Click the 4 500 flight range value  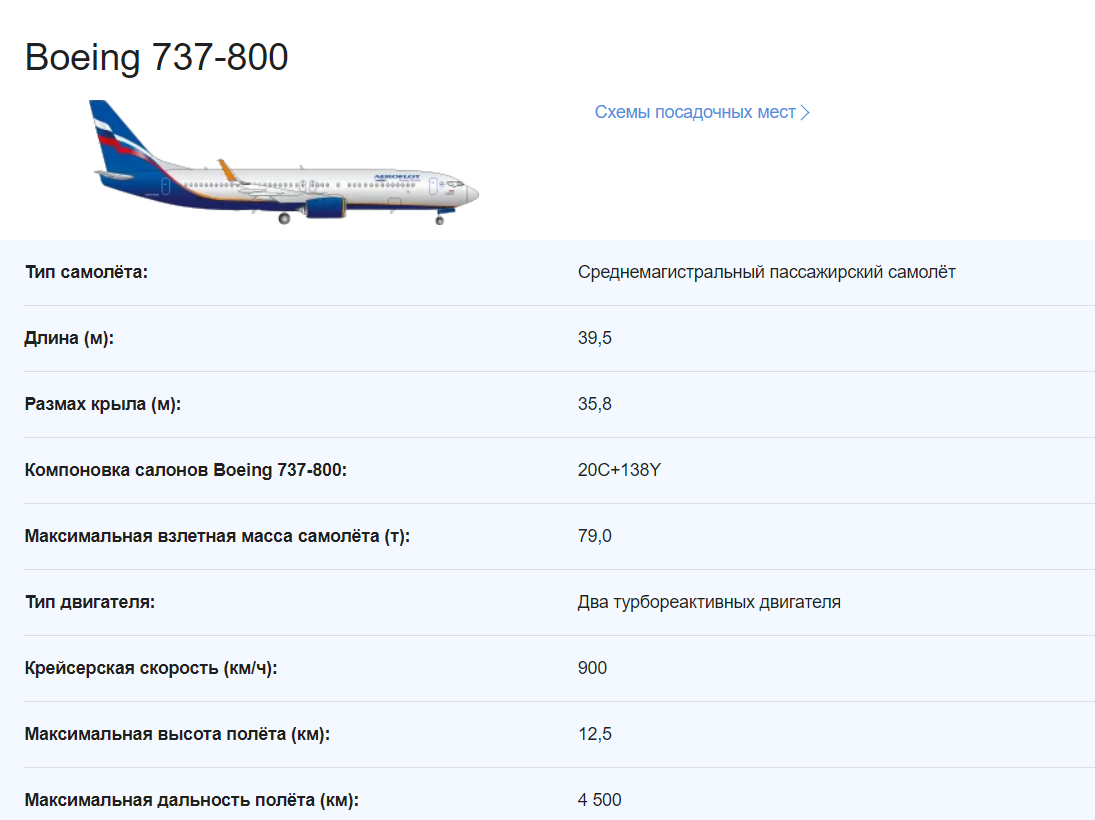pyautogui.click(x=599, y=800)
